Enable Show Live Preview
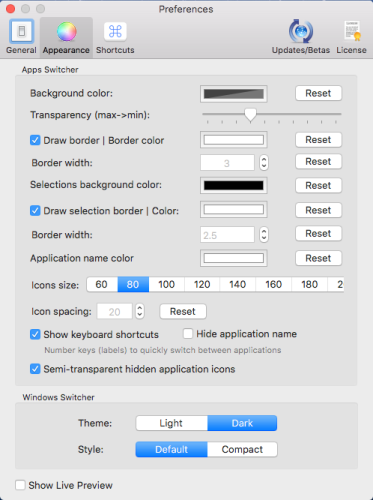373x500 pixels. pos(20,485)
